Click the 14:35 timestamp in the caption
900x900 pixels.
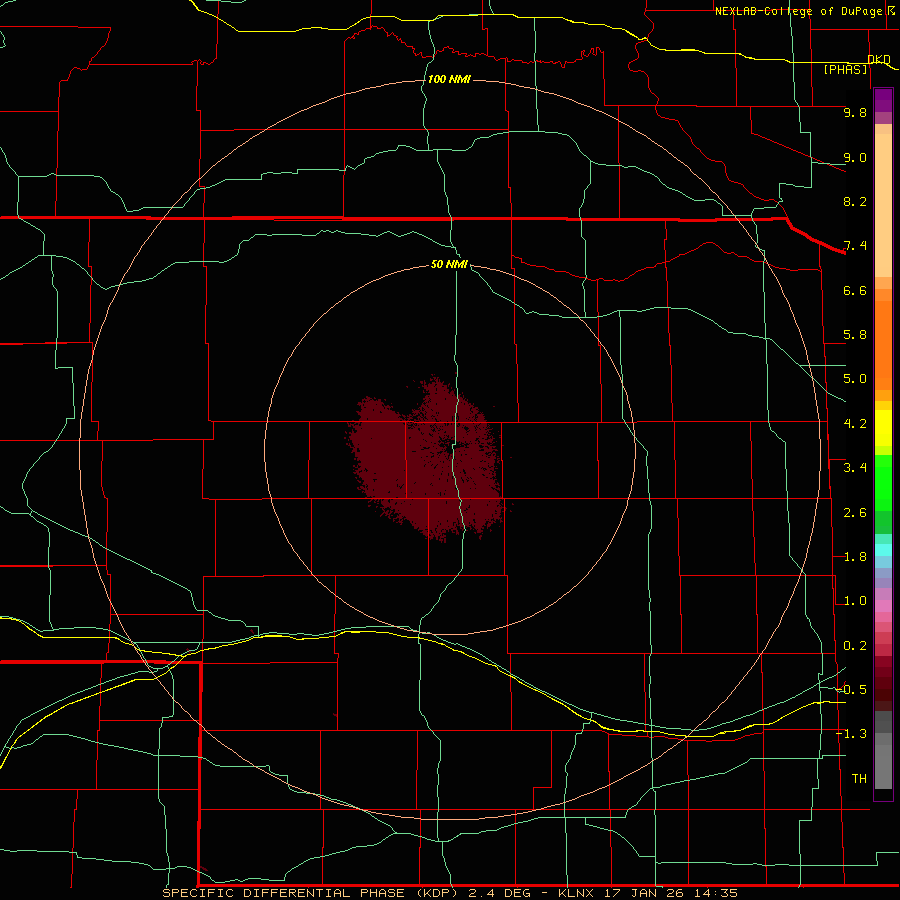tap(715, 893)
